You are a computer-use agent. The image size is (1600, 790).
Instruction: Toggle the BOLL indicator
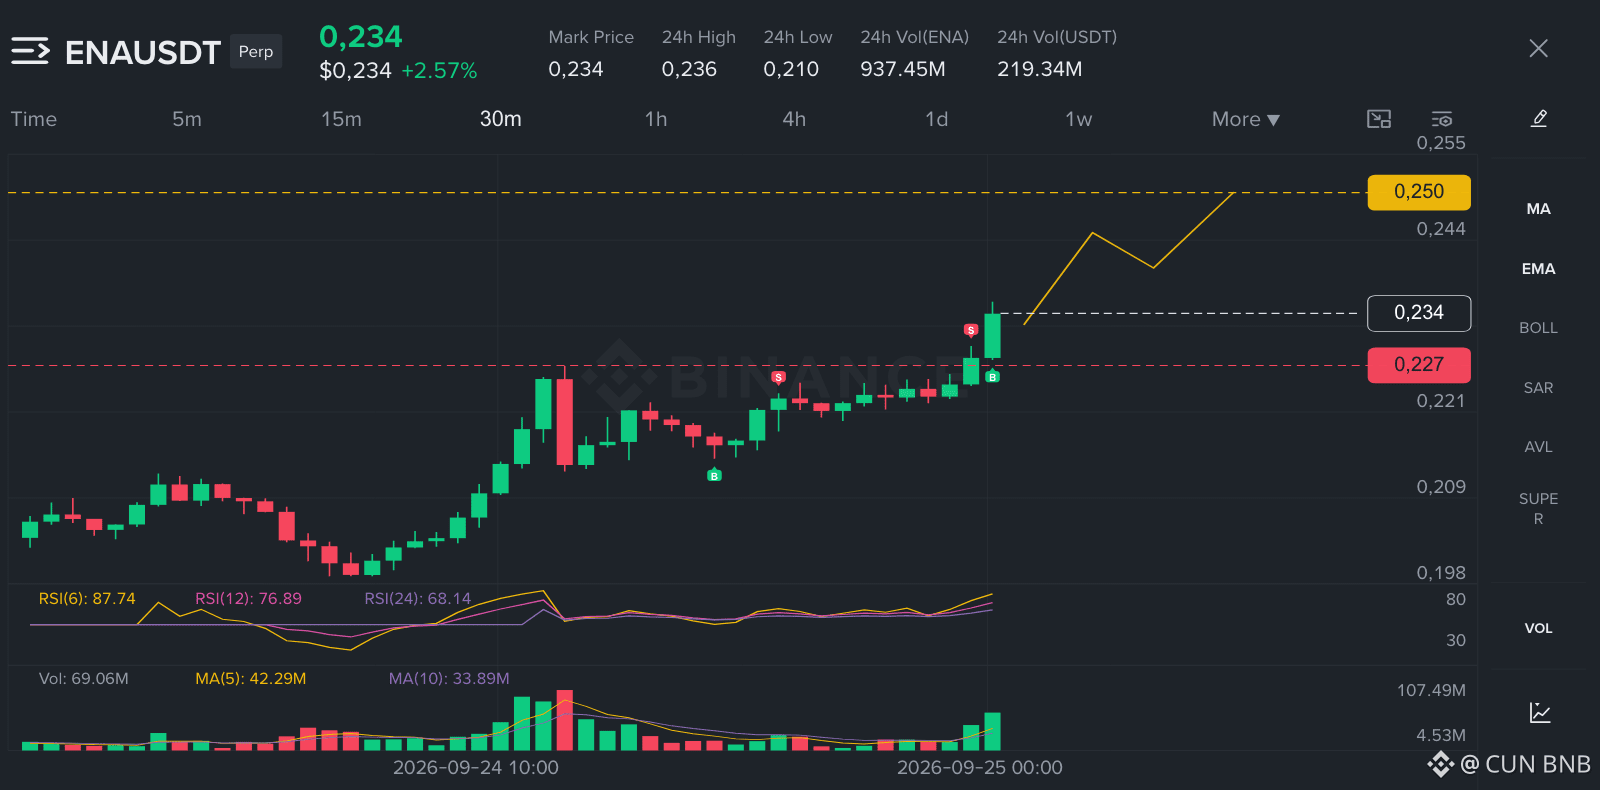(x=1538, y=328)
